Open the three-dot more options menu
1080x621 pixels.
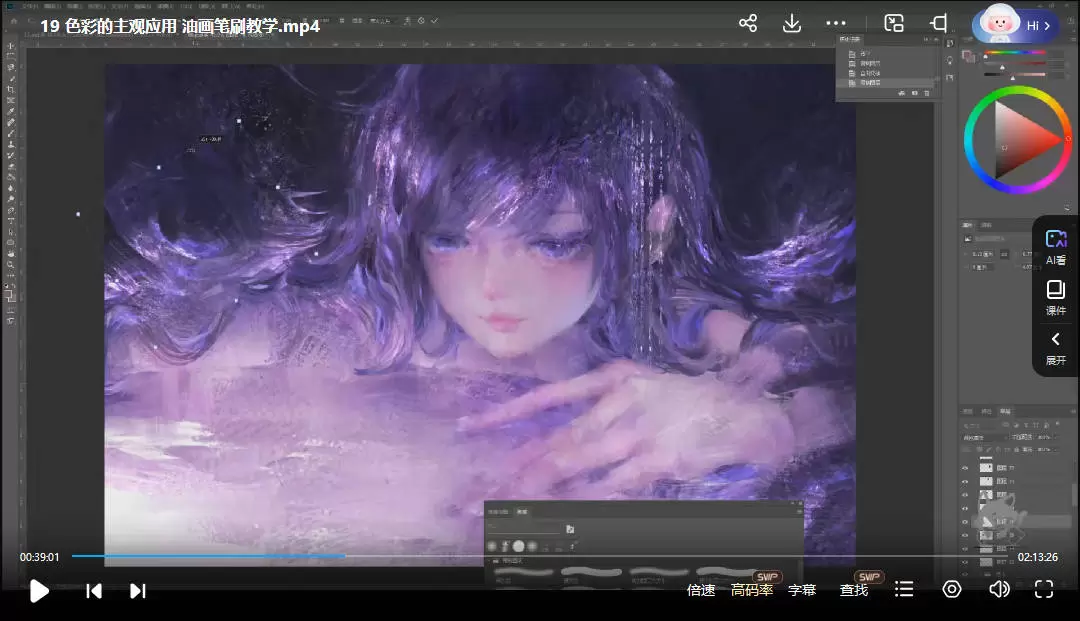[x=835, y=23]
